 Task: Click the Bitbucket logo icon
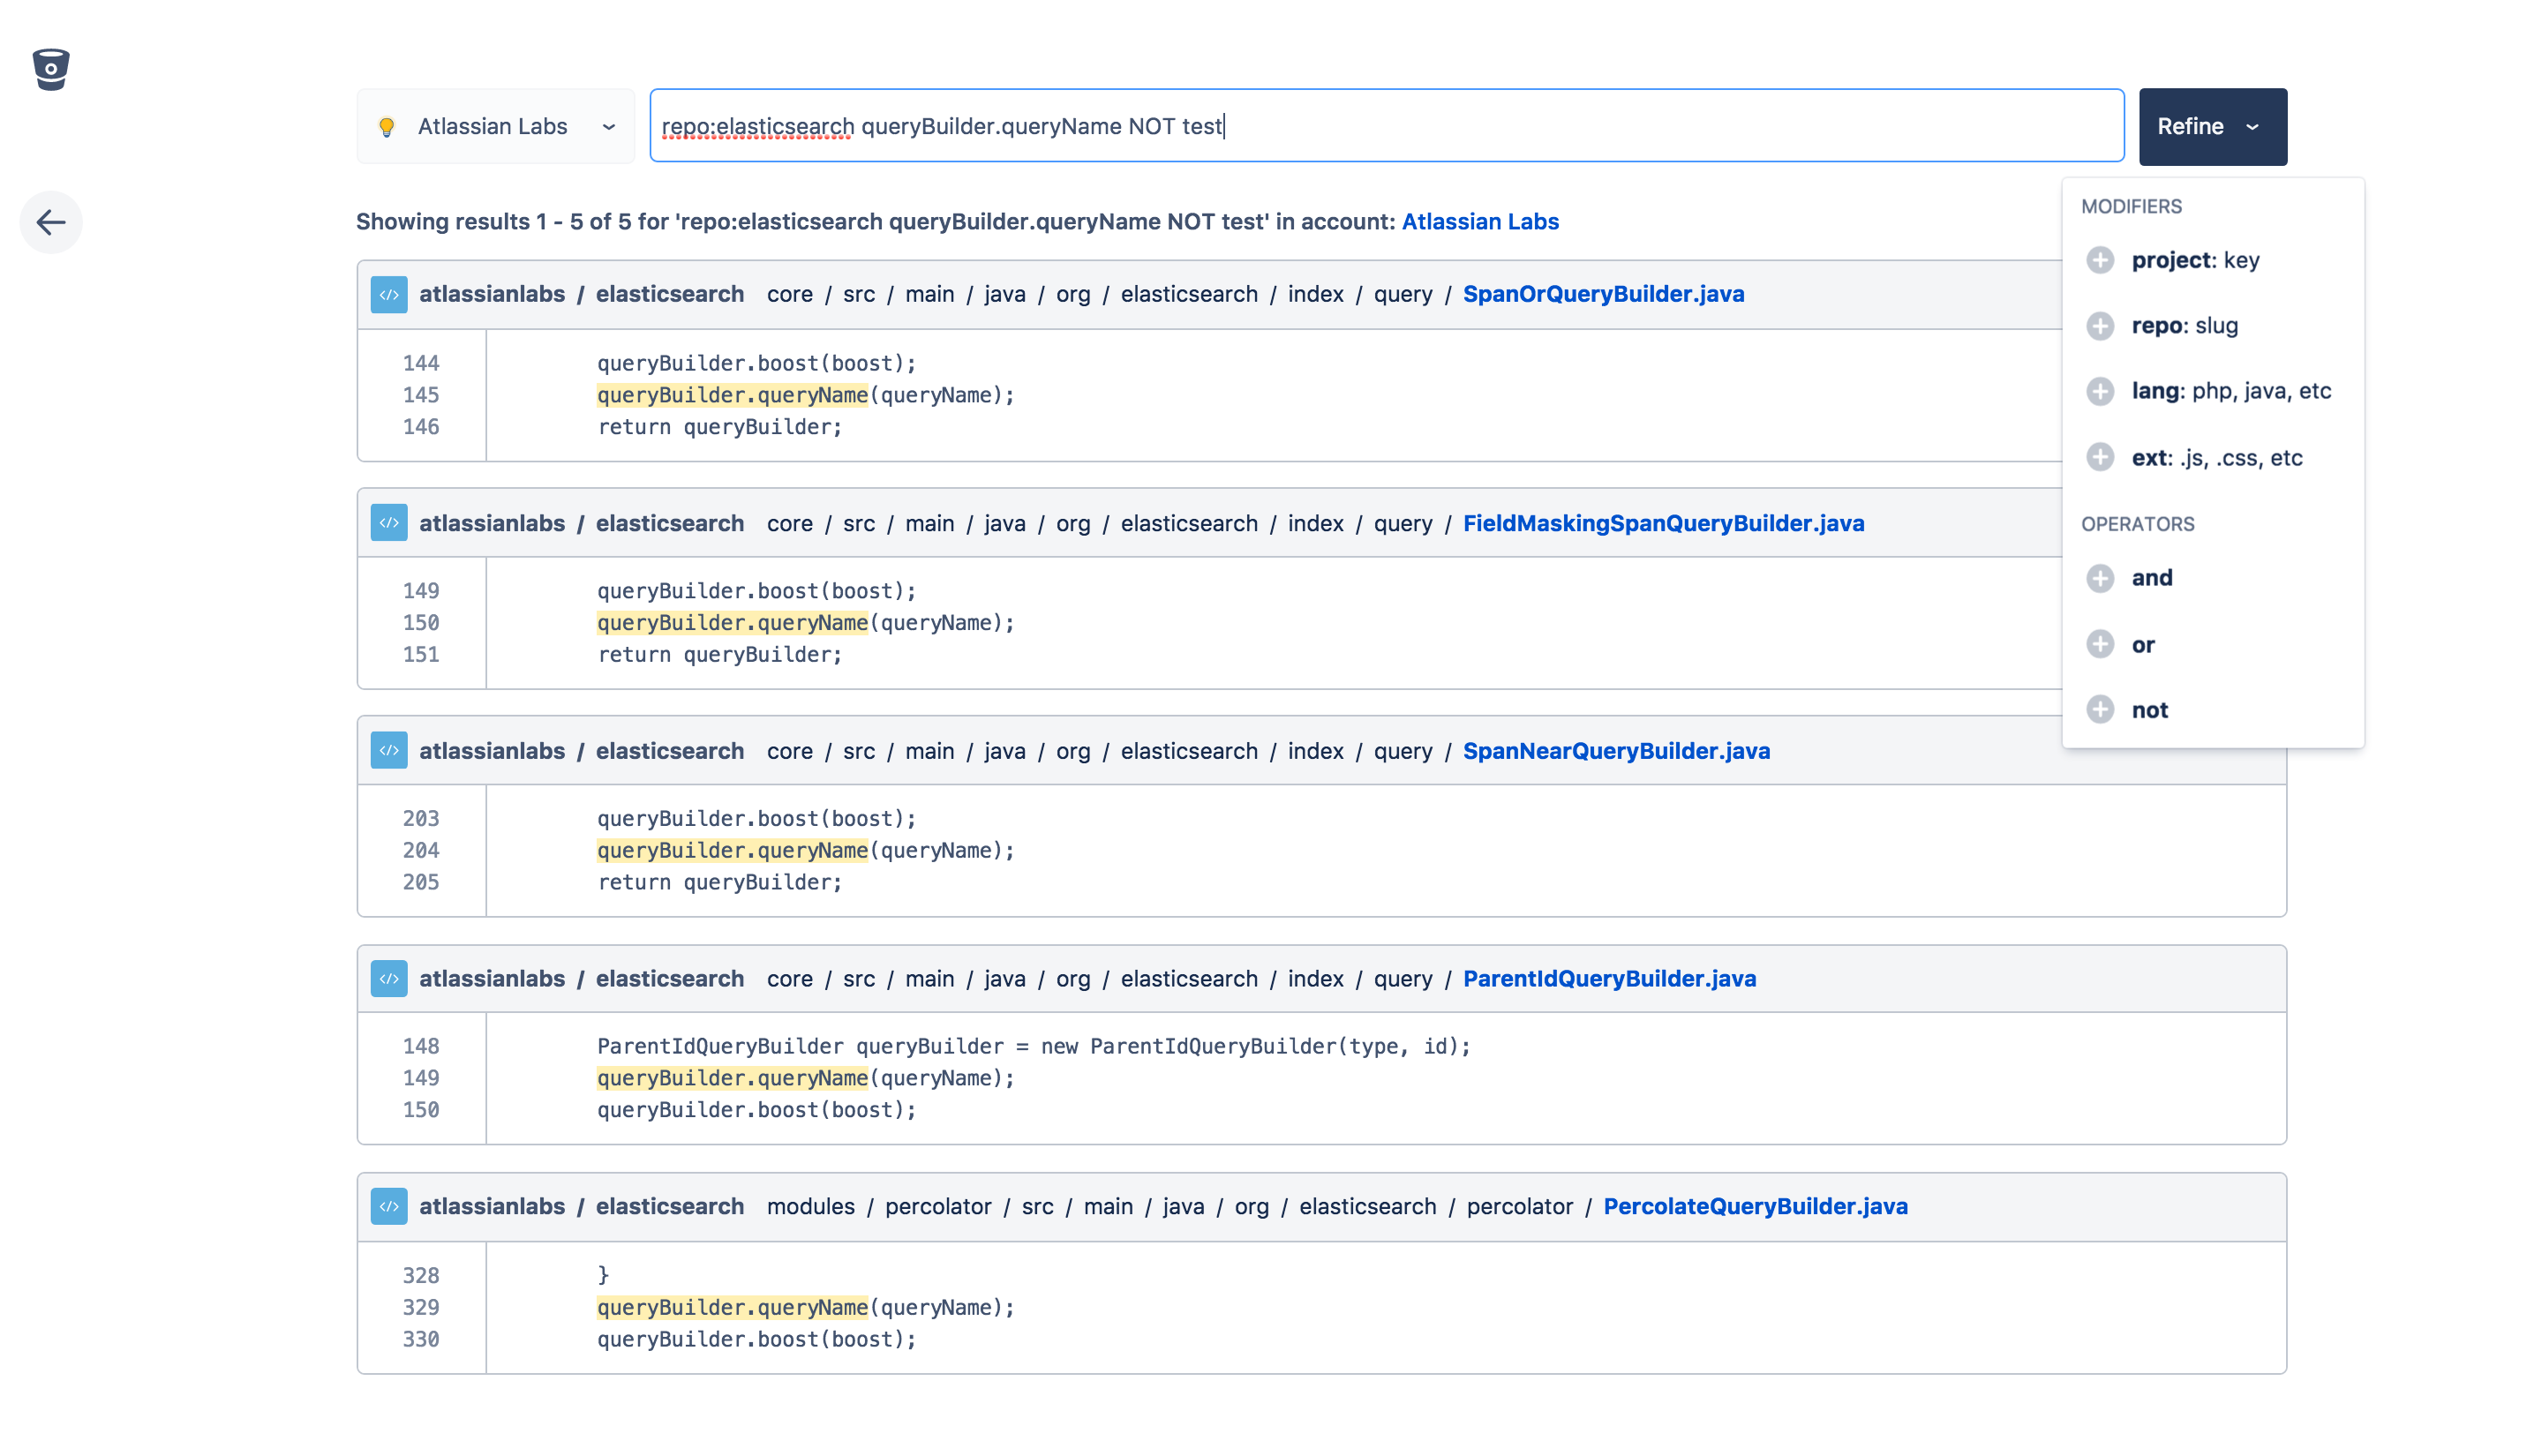coord(51,69)
